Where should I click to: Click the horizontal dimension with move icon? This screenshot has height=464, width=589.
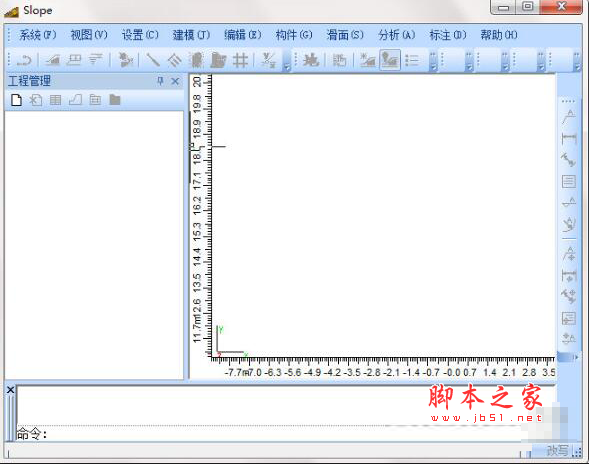click(x=569, y=275)
